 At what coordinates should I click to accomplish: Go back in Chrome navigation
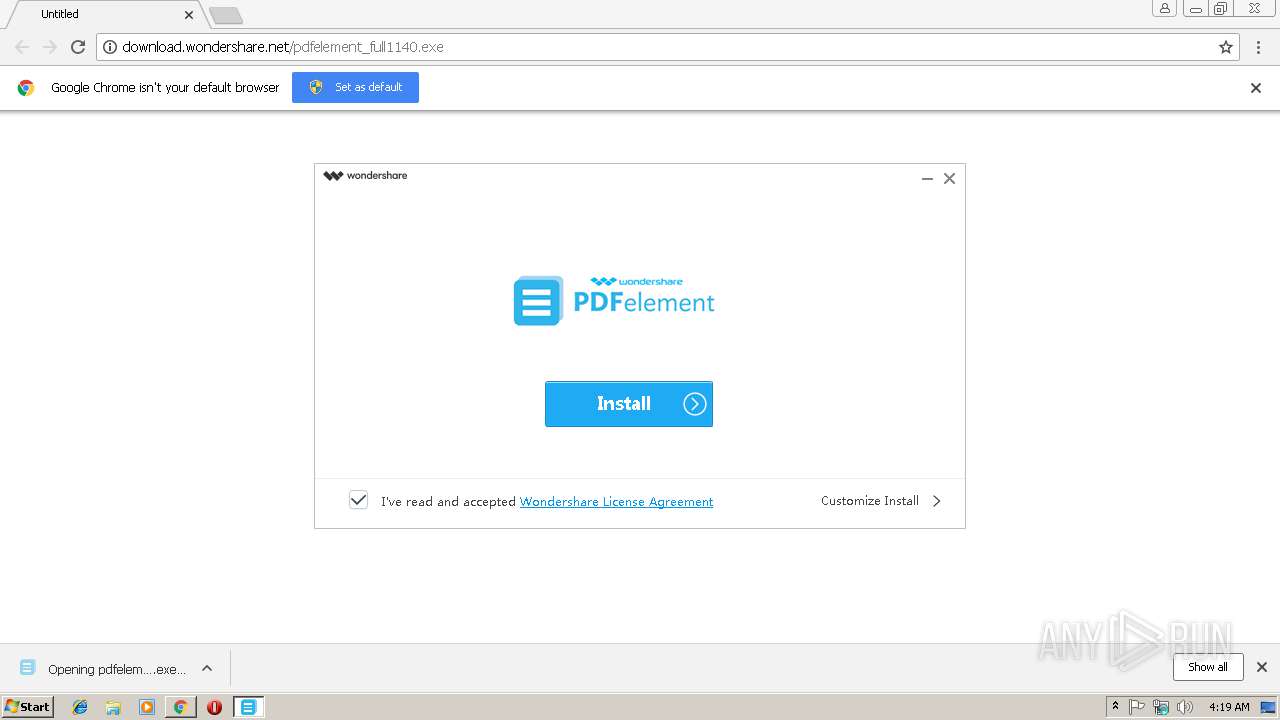click(x=22, y=47)
